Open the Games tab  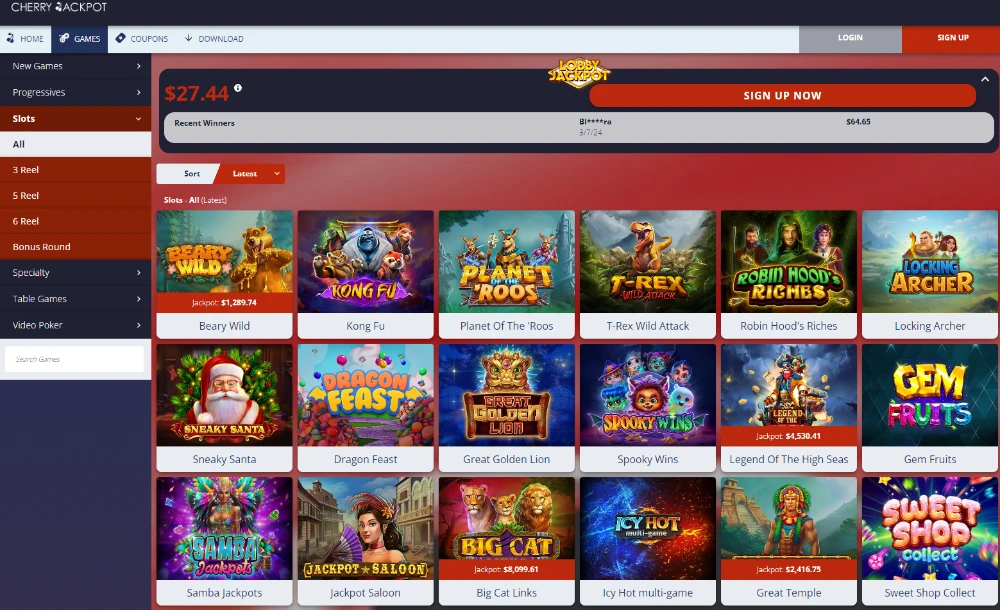80,39
